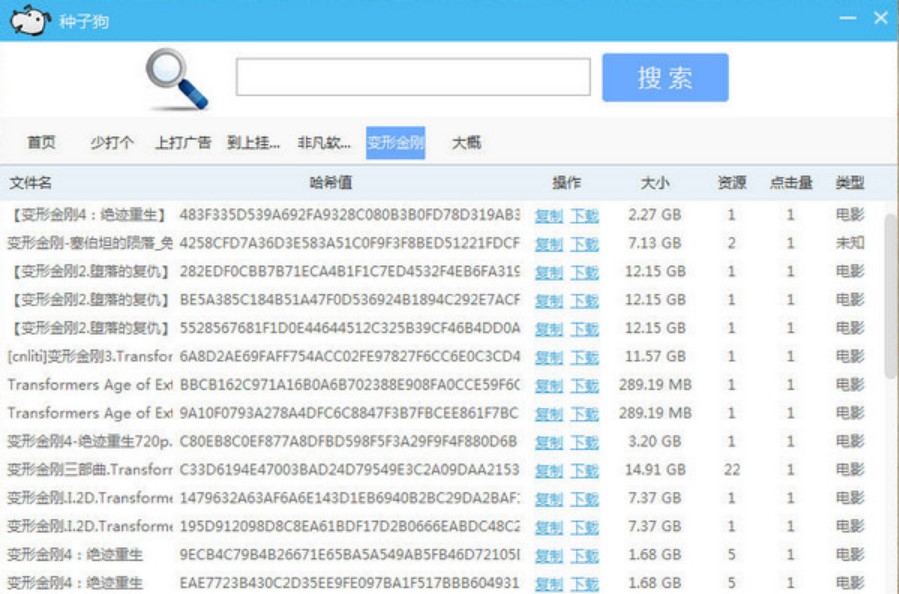Focus the search keyword input box
The height and width of the screenshot is (594, 899).
[413, 77]
